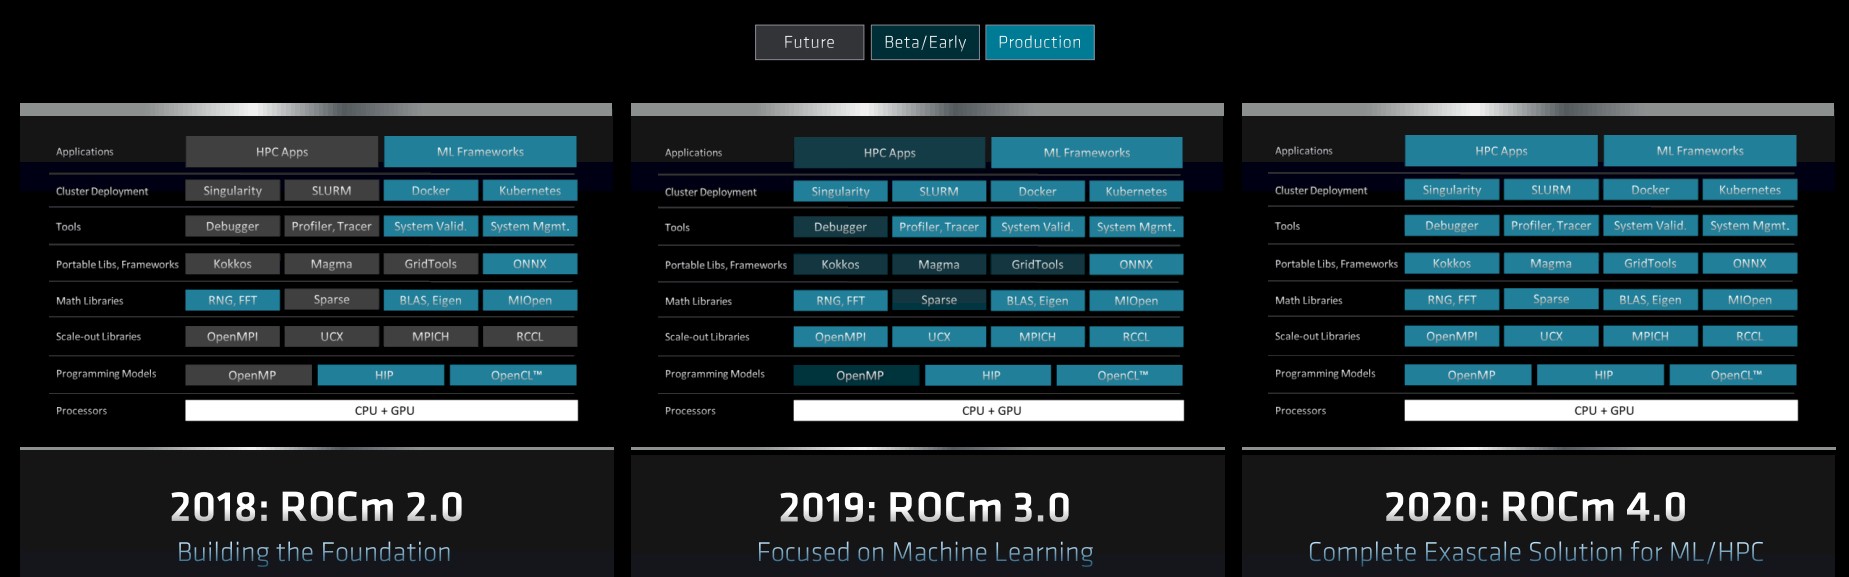Screen dimensions: 1849x577
Task: Select MIOpen in the ROCm 4.0 panel
Action: click(1750, 300)
